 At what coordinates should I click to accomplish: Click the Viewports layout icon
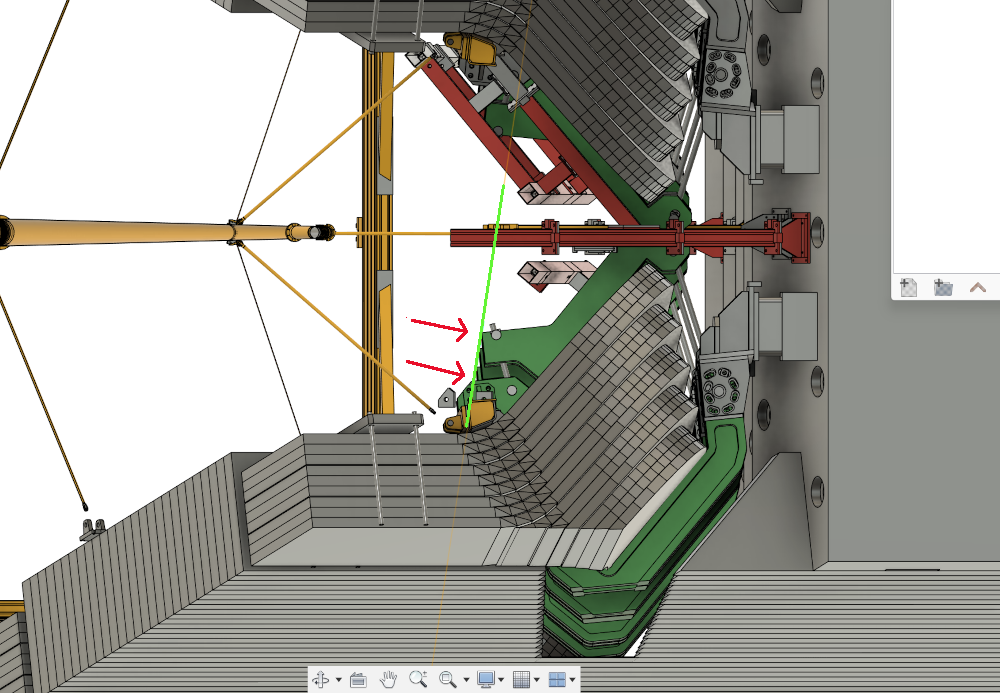coord(557,680)
